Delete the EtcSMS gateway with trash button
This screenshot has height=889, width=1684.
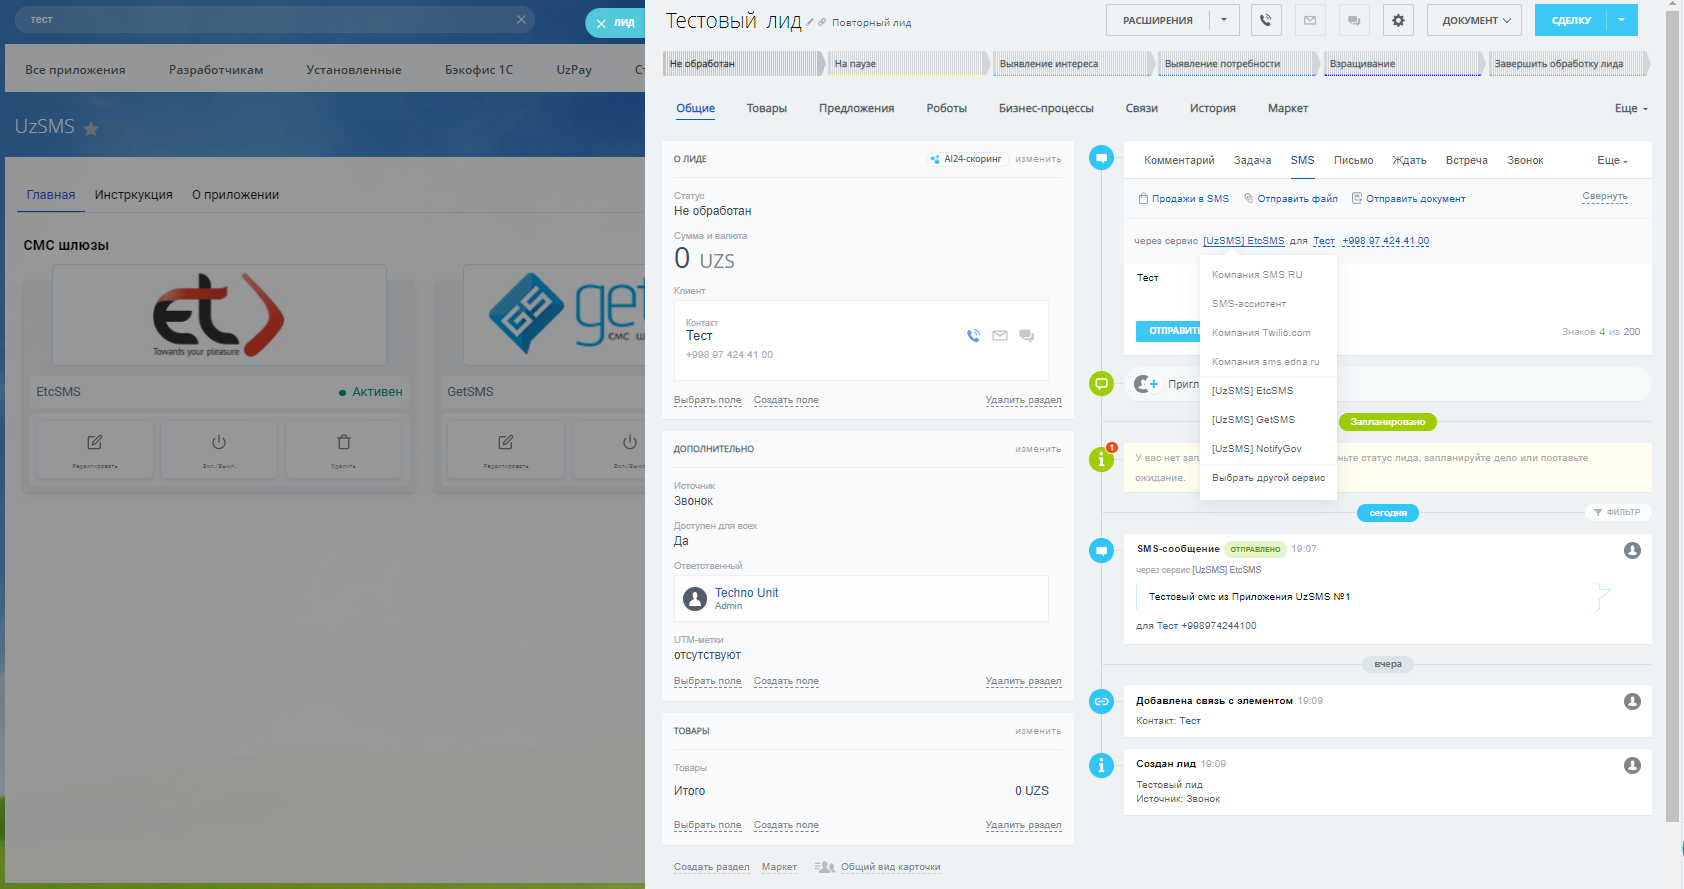point(343,449)
